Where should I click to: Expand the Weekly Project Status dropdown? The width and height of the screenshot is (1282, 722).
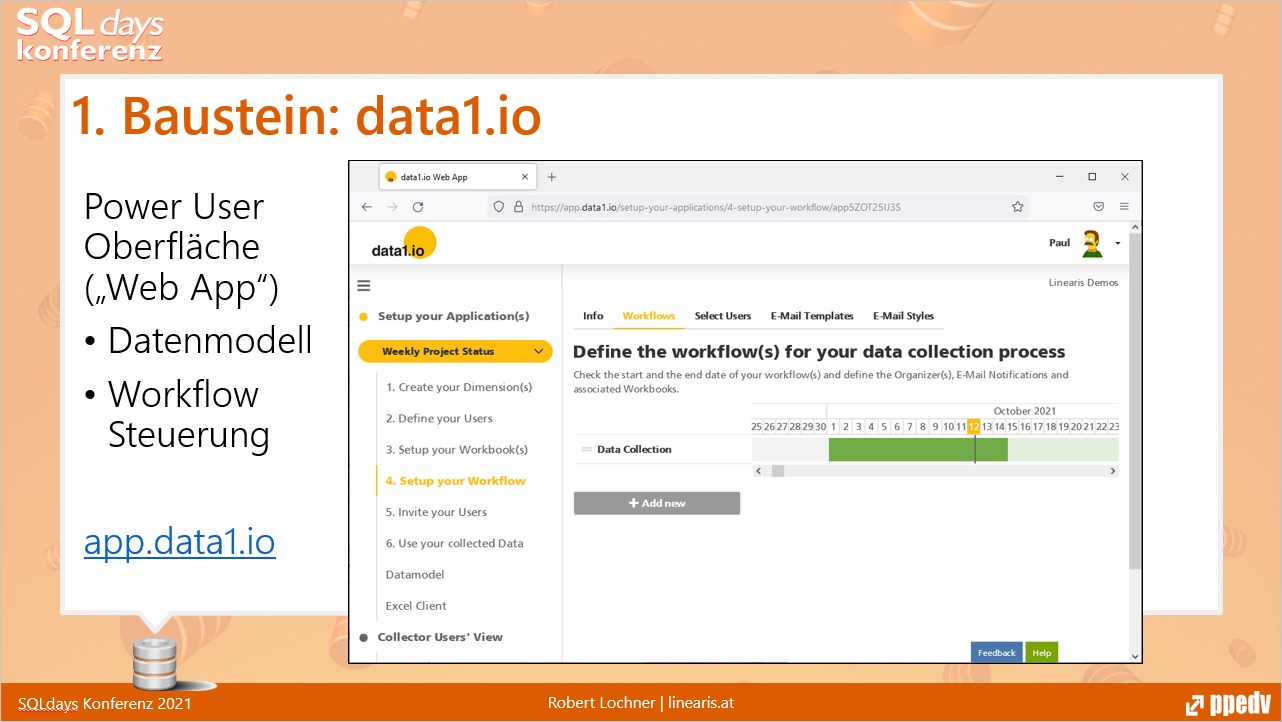coord(538,351)
